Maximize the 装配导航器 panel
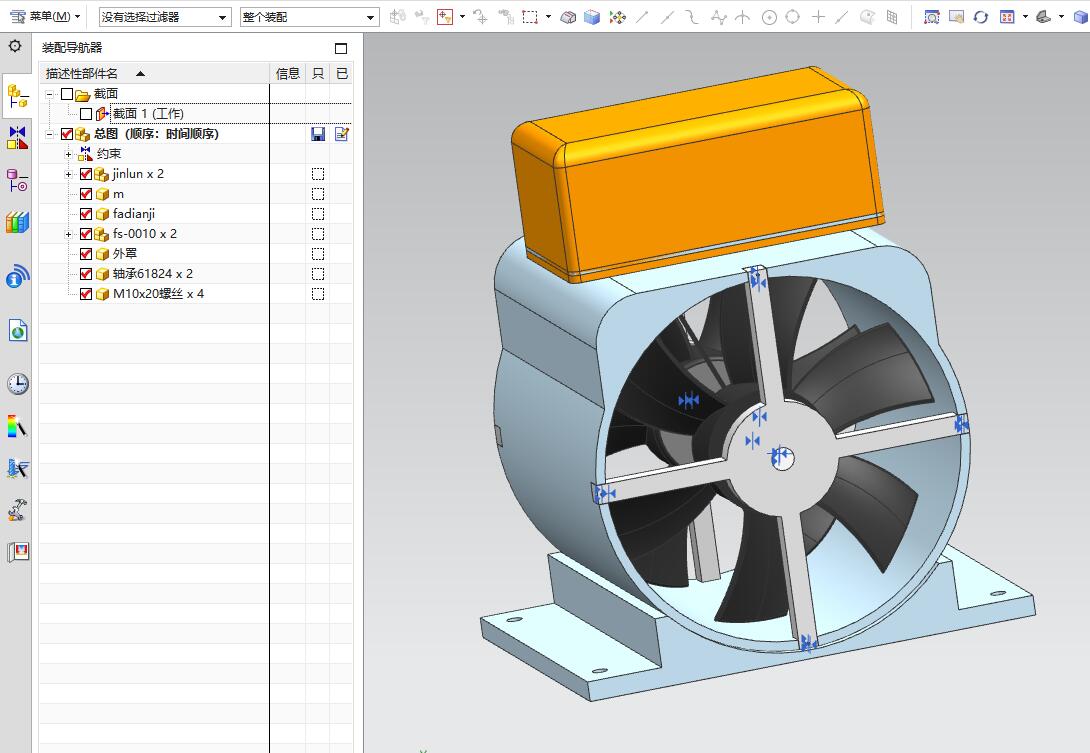The width and height of the screenshot is (1090, 753). click(341, 48)
